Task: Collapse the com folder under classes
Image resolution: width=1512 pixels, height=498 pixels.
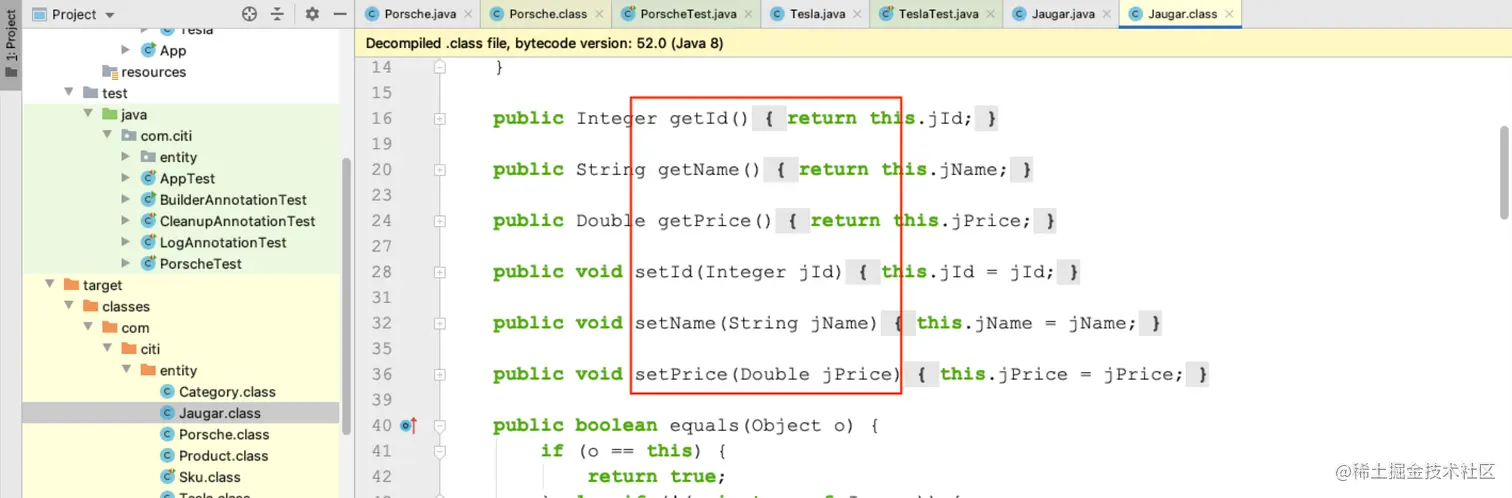Action: 88,328
